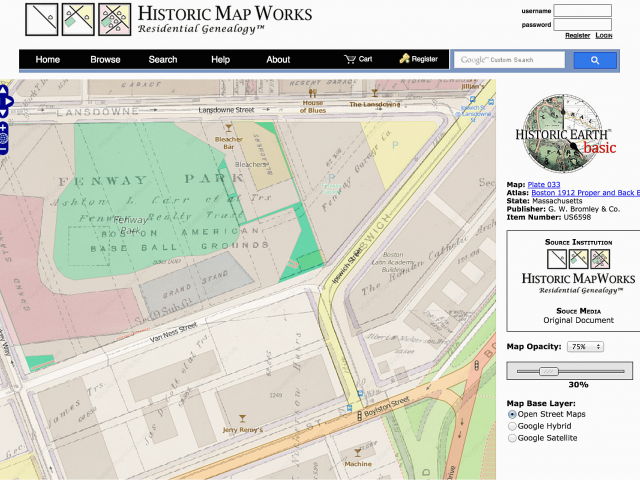Pan the map up with the arrow
Viewport: 640px width, 480px height.
(3, 90)
